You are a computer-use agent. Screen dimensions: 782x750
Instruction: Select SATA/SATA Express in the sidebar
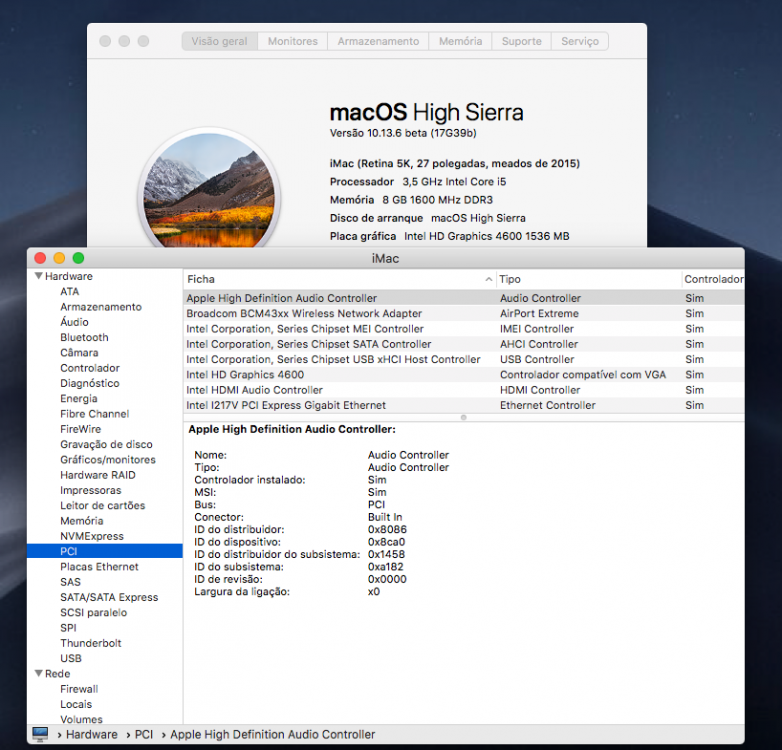pos(109,597)
